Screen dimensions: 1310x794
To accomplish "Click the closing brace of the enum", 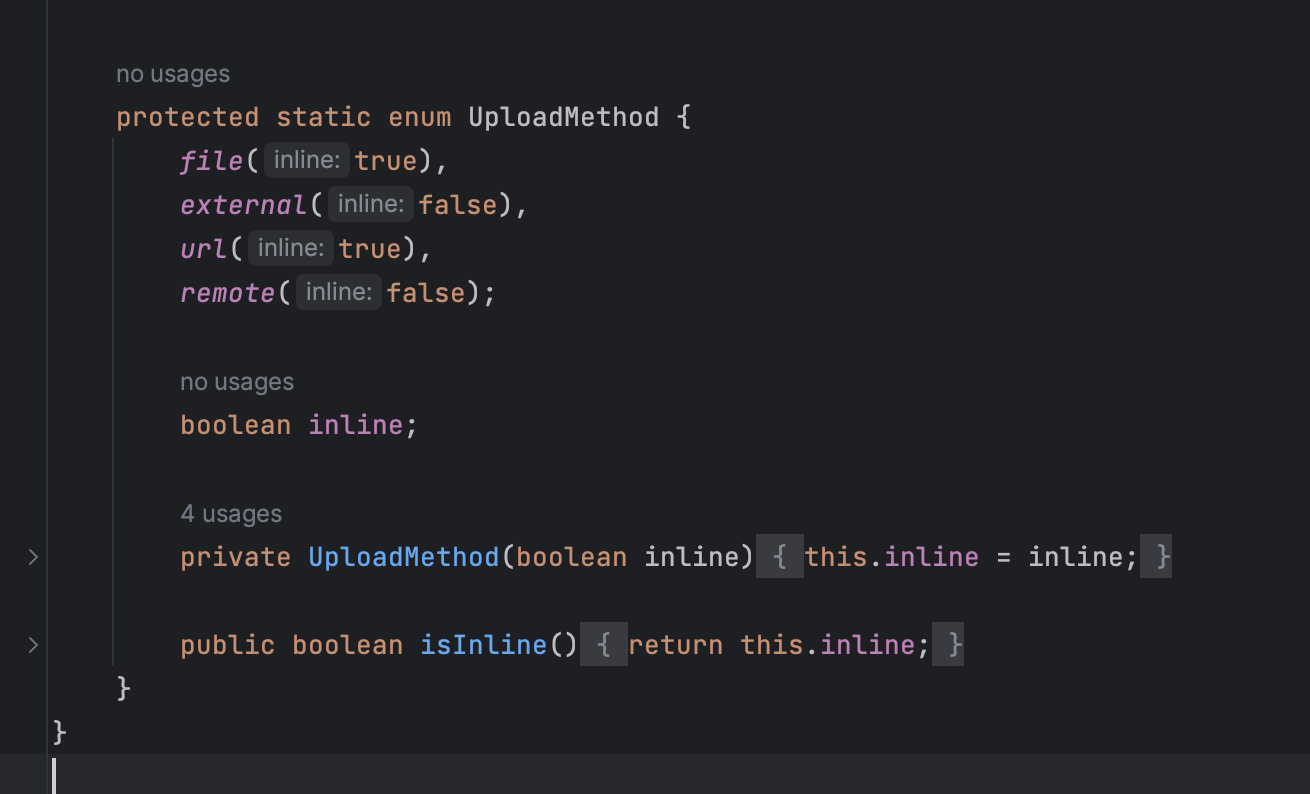I will pos(124,689).
